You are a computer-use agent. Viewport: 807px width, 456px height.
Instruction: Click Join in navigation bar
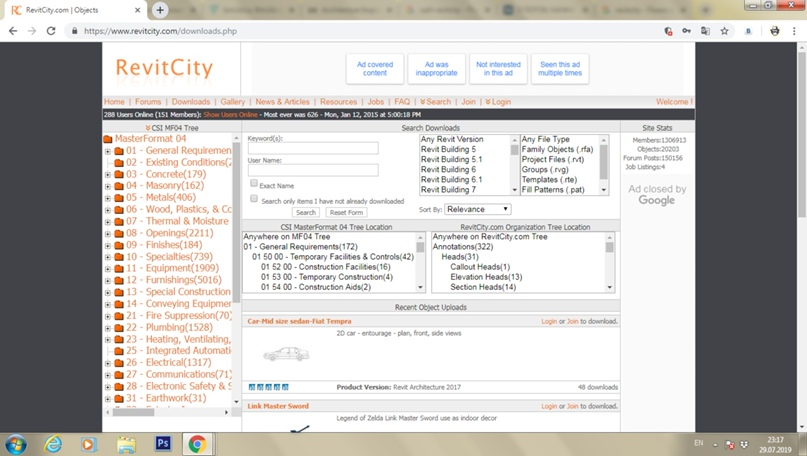468,102
